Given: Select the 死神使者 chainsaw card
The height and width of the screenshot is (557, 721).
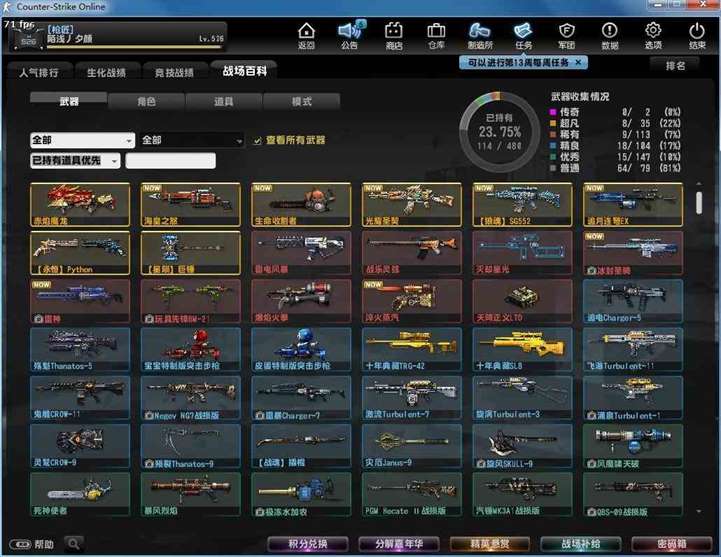Looking at the screenshot, I should pos(80,494).
